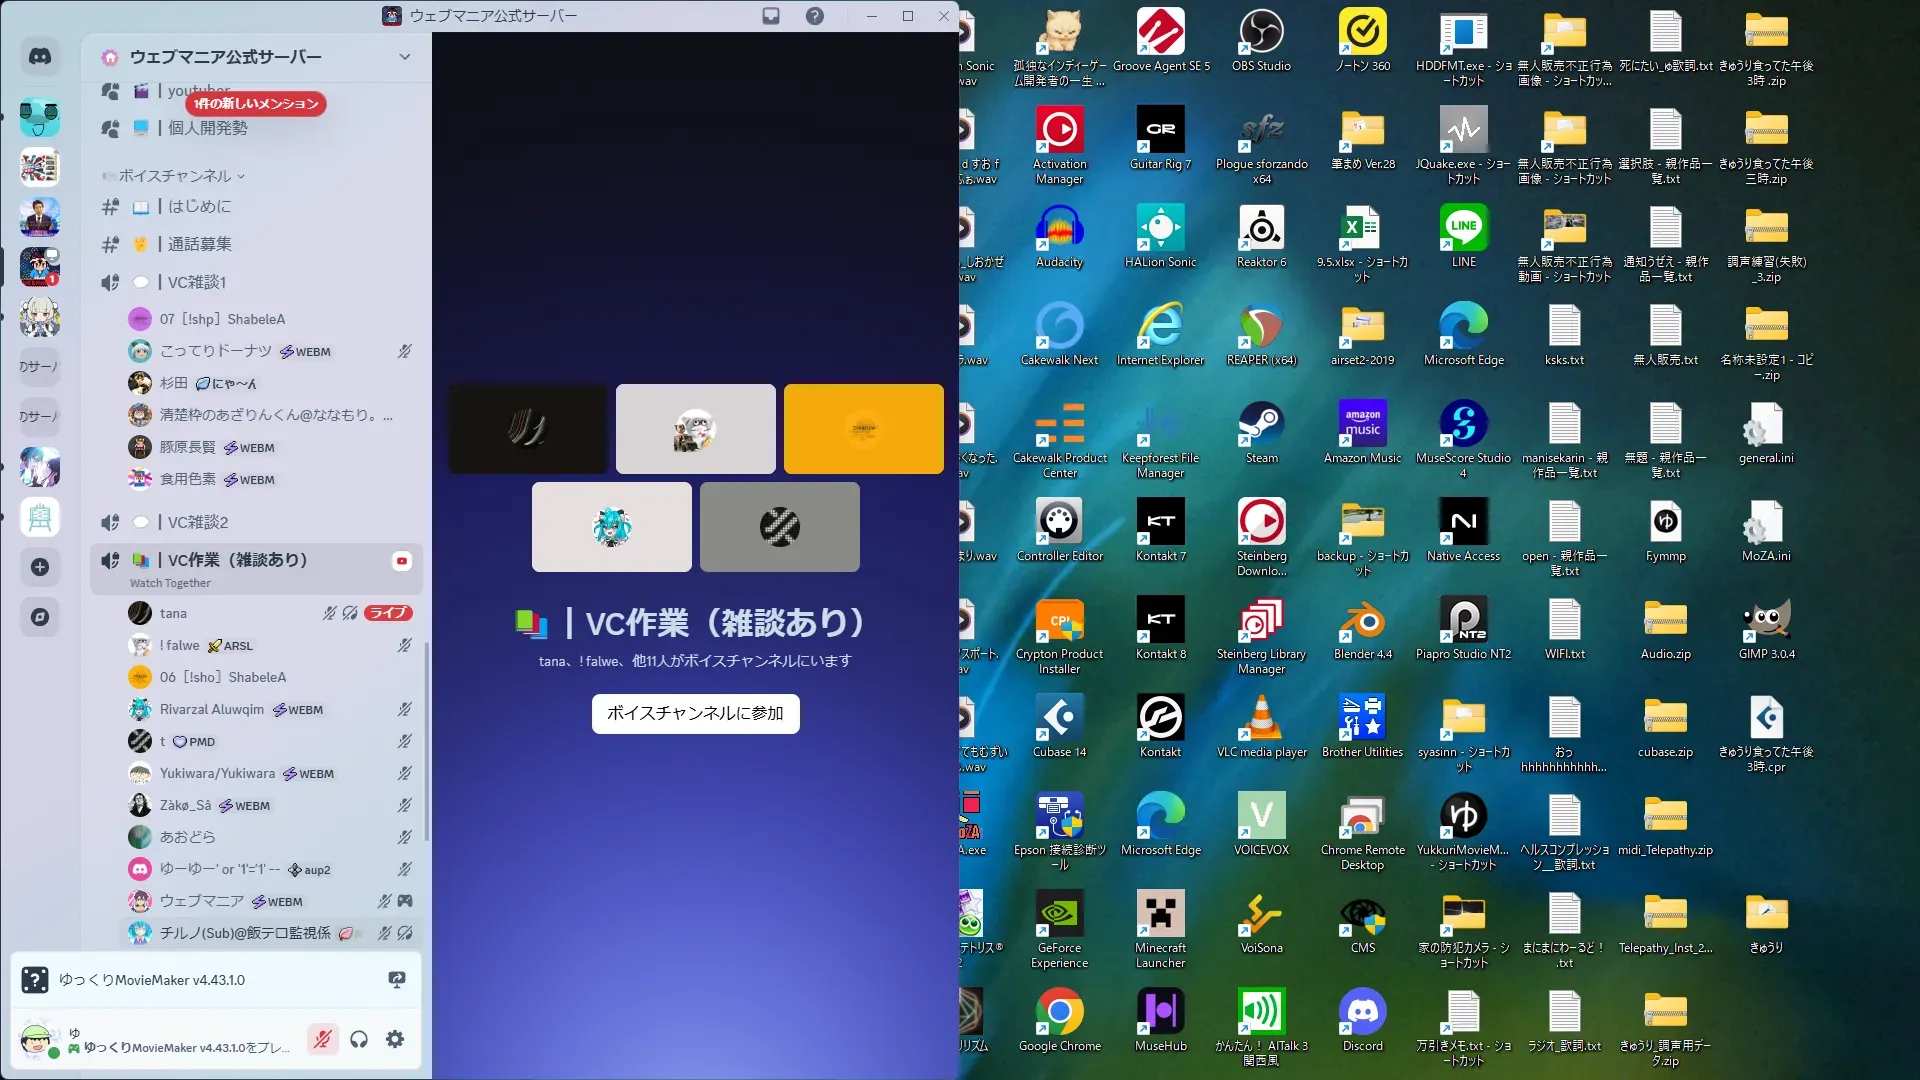Click the ボイスチャンネルに参加 button
This screenshot has height=1080, width=1920.
[x=695, y=714]
